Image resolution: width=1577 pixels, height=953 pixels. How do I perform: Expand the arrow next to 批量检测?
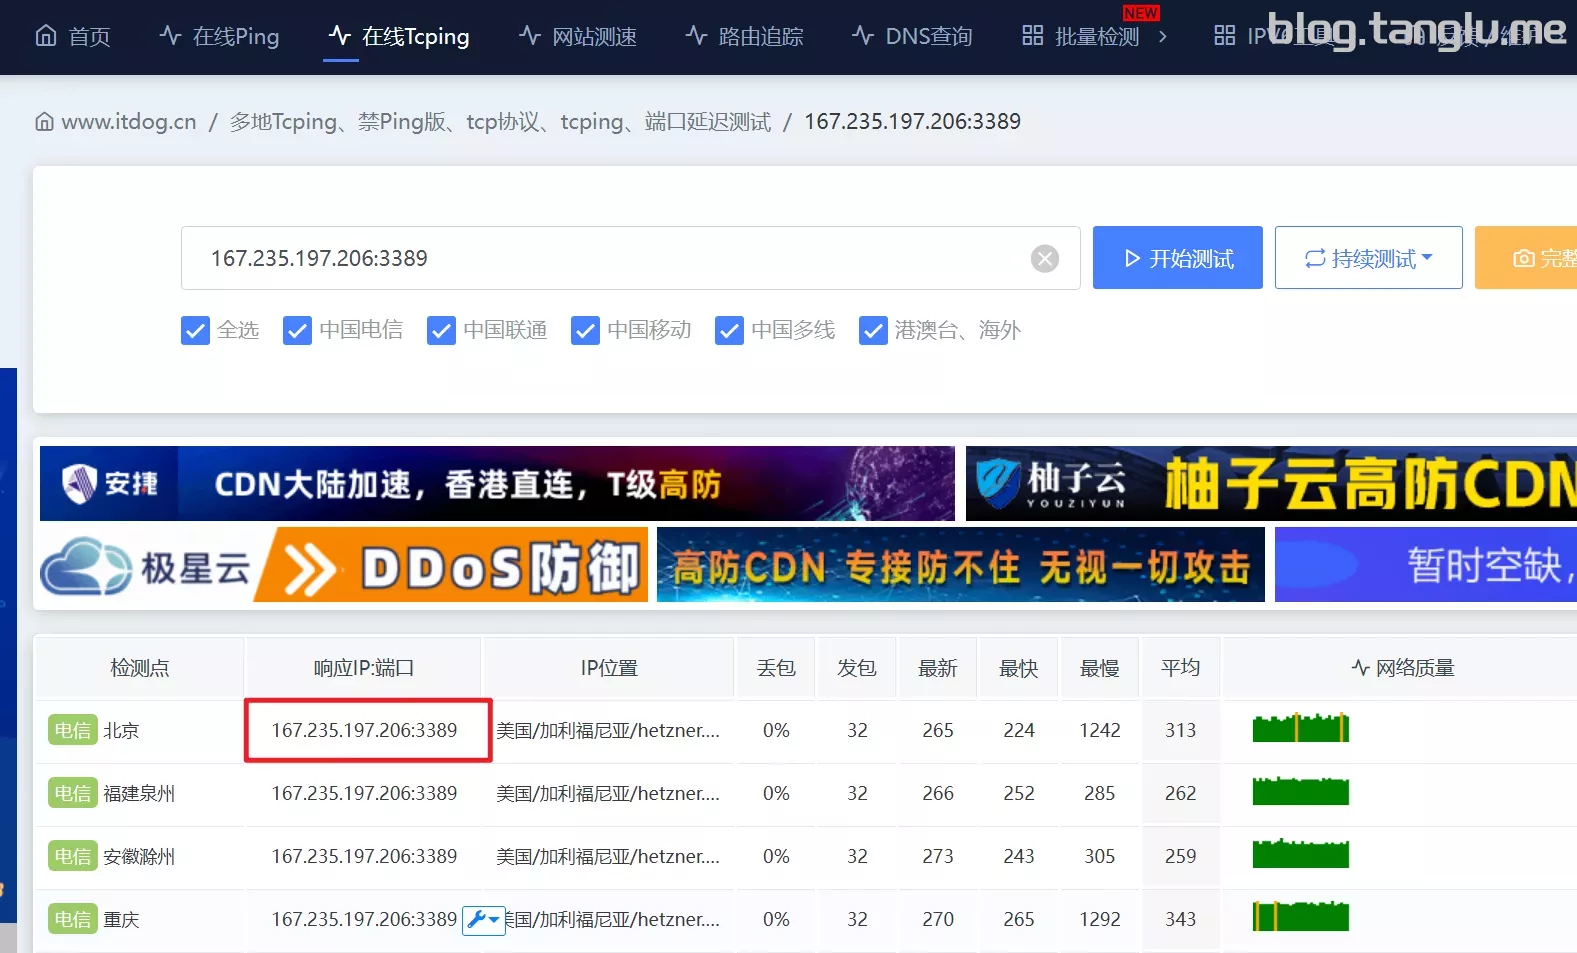(1162, 37)
